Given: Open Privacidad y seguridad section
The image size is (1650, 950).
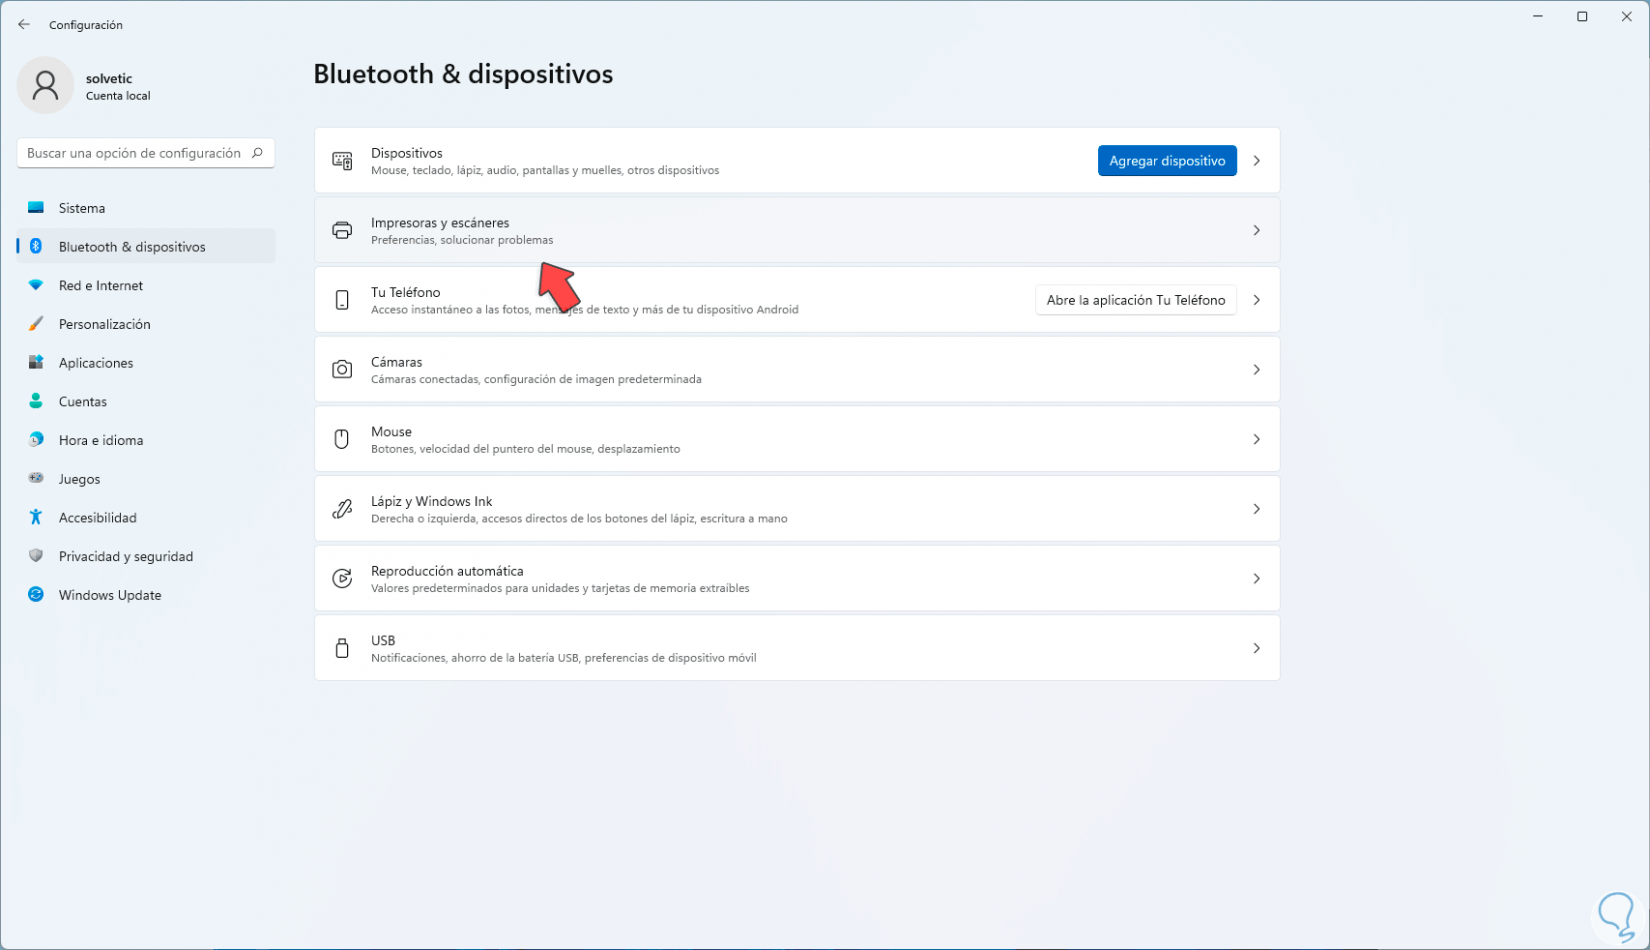Looking at the screenshot, I should pyautogui.click(x=125, y=556).
